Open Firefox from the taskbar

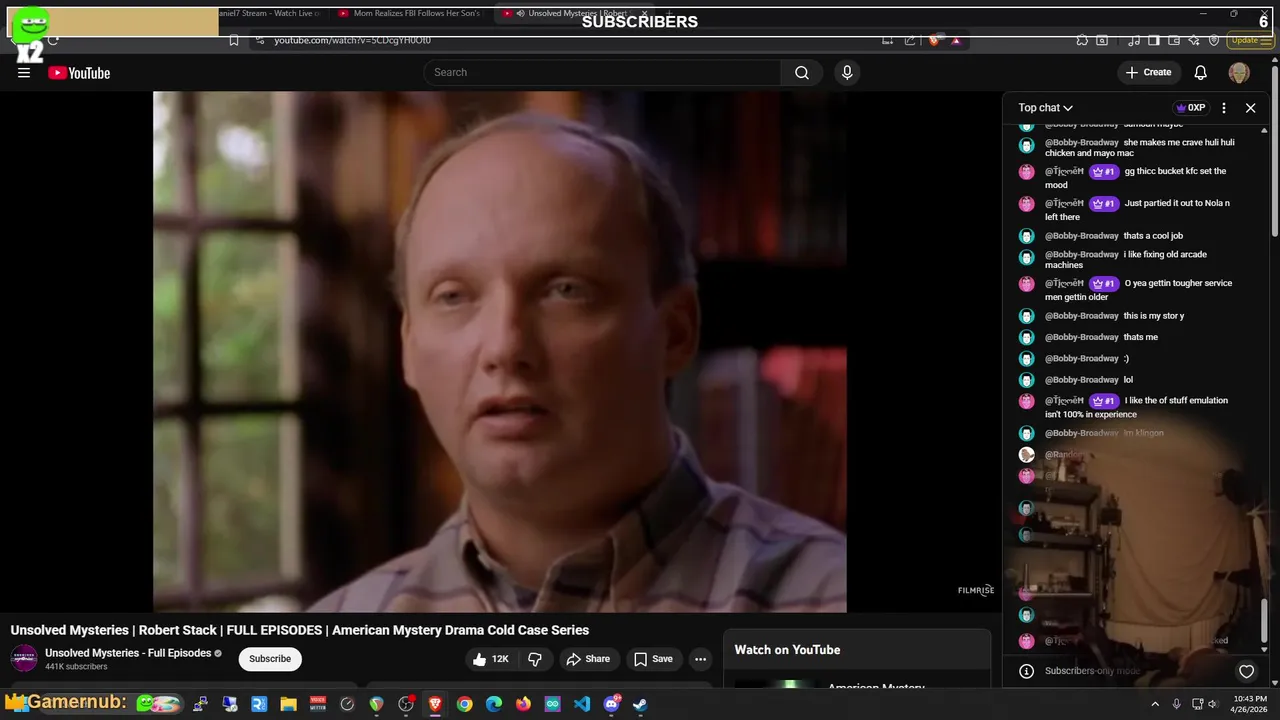pyautogui.click(x=523, y=704)
